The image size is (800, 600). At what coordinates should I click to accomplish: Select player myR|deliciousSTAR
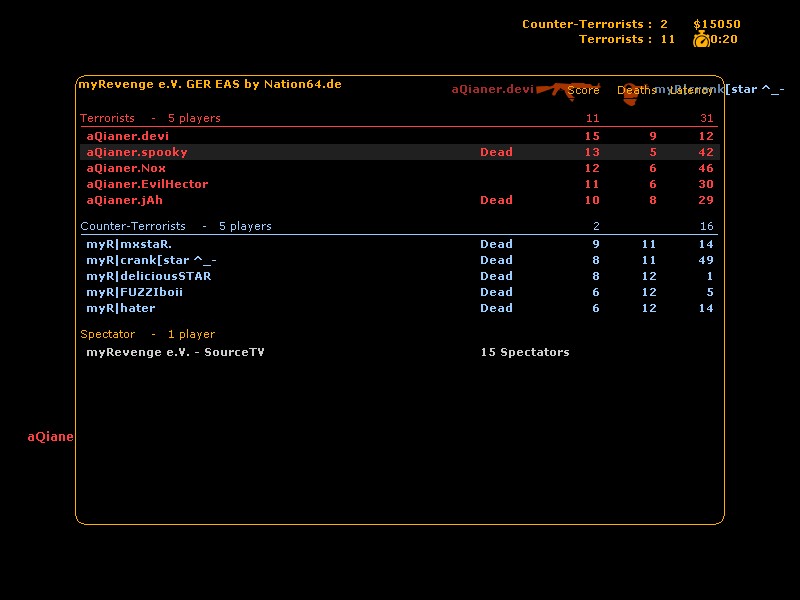tap(148, 276)
